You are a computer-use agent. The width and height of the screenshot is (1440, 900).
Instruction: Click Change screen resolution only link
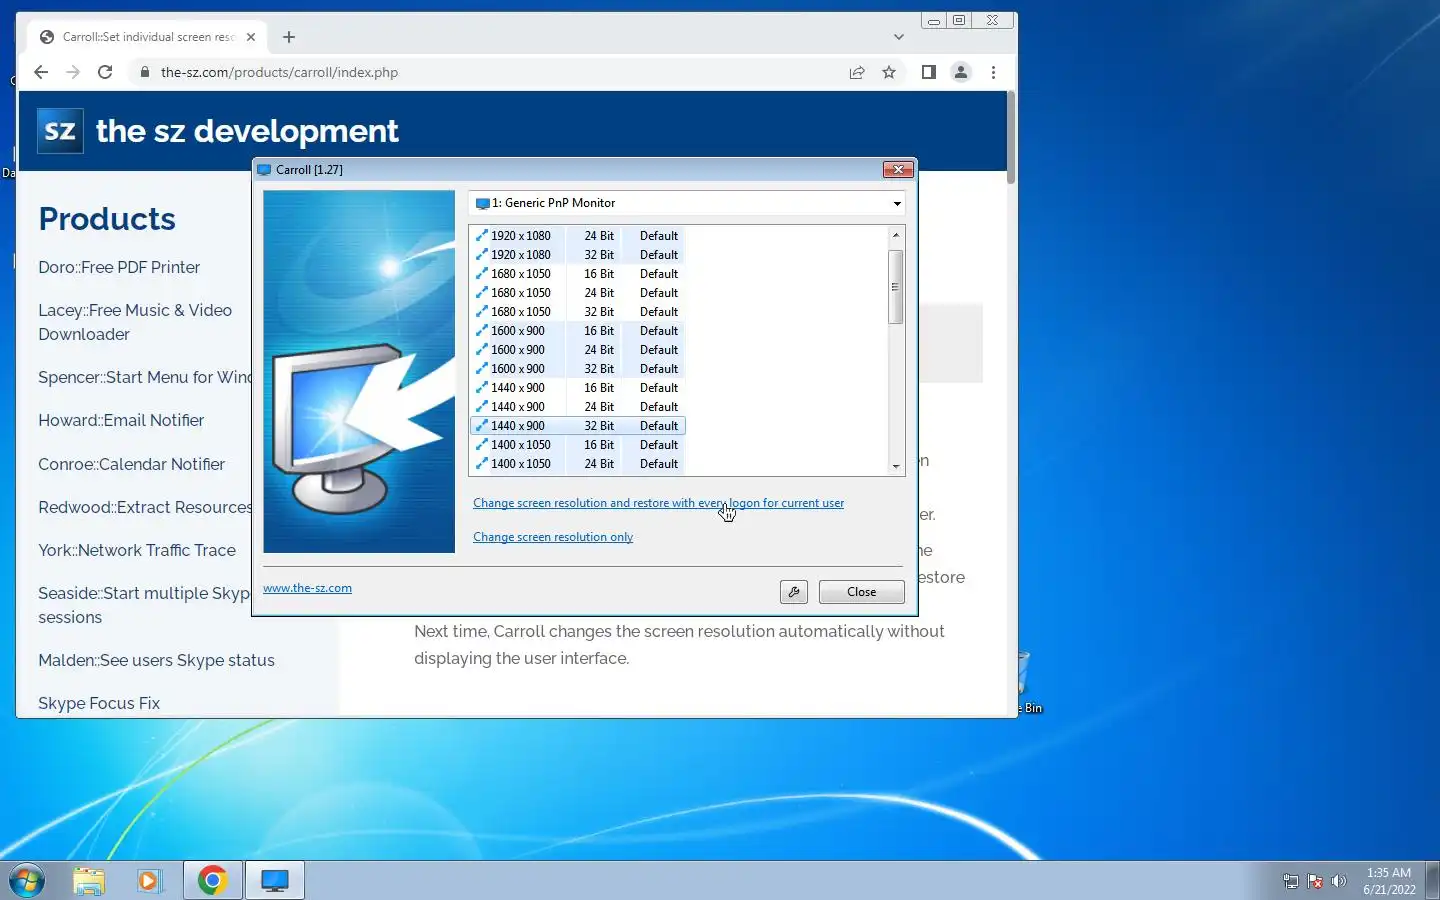tap(553, 537)
